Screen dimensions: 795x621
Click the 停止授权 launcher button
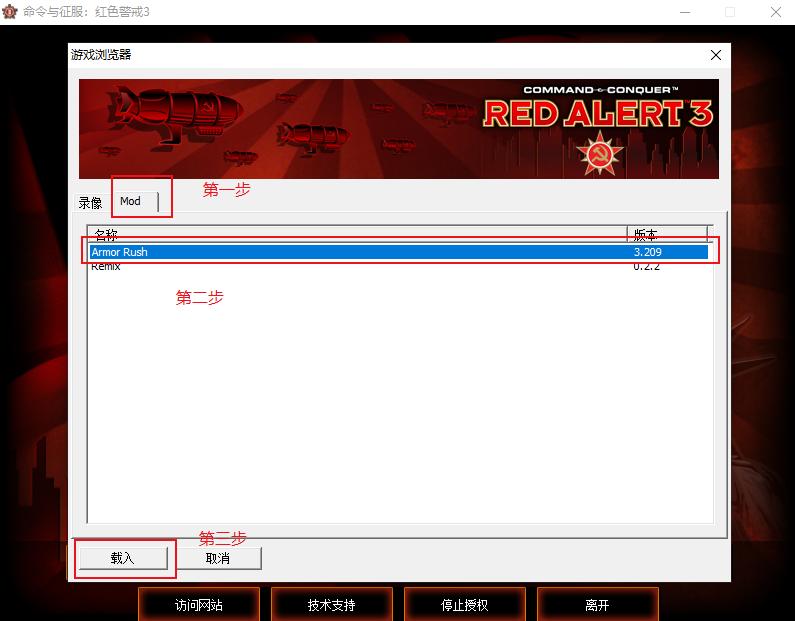(464, 605)
